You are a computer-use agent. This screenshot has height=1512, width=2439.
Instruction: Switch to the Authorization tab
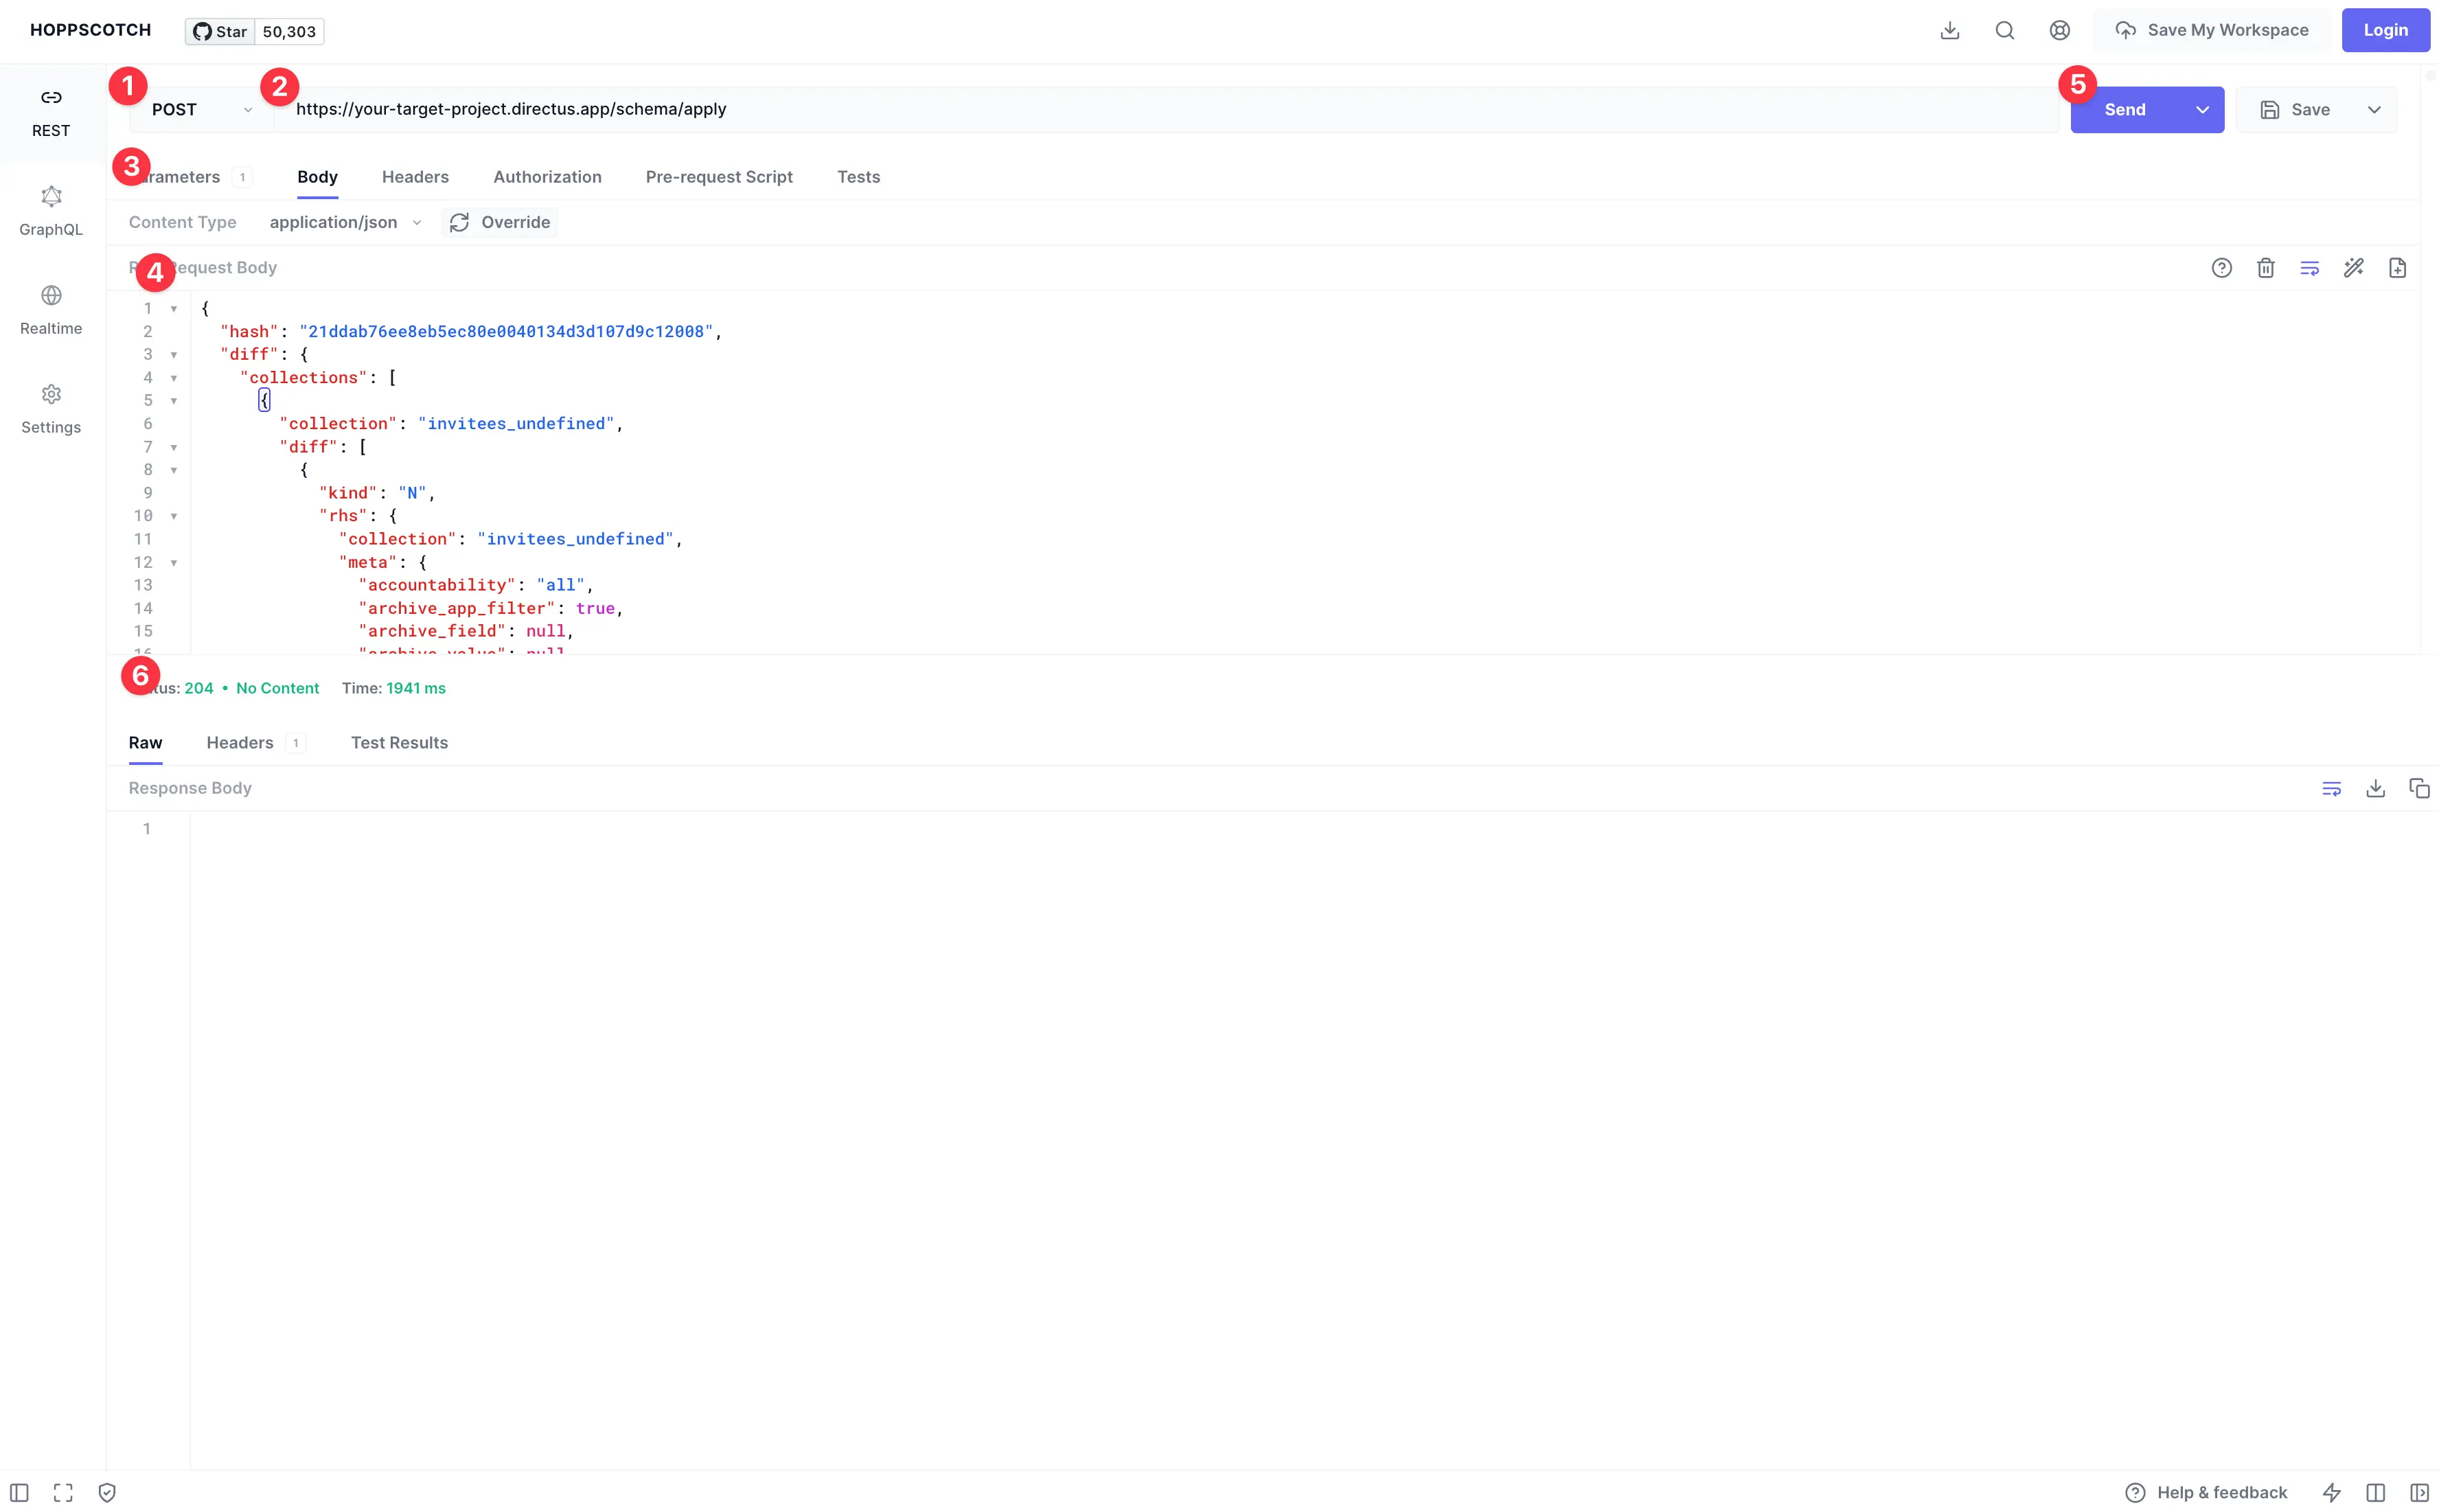pos(547,177)
